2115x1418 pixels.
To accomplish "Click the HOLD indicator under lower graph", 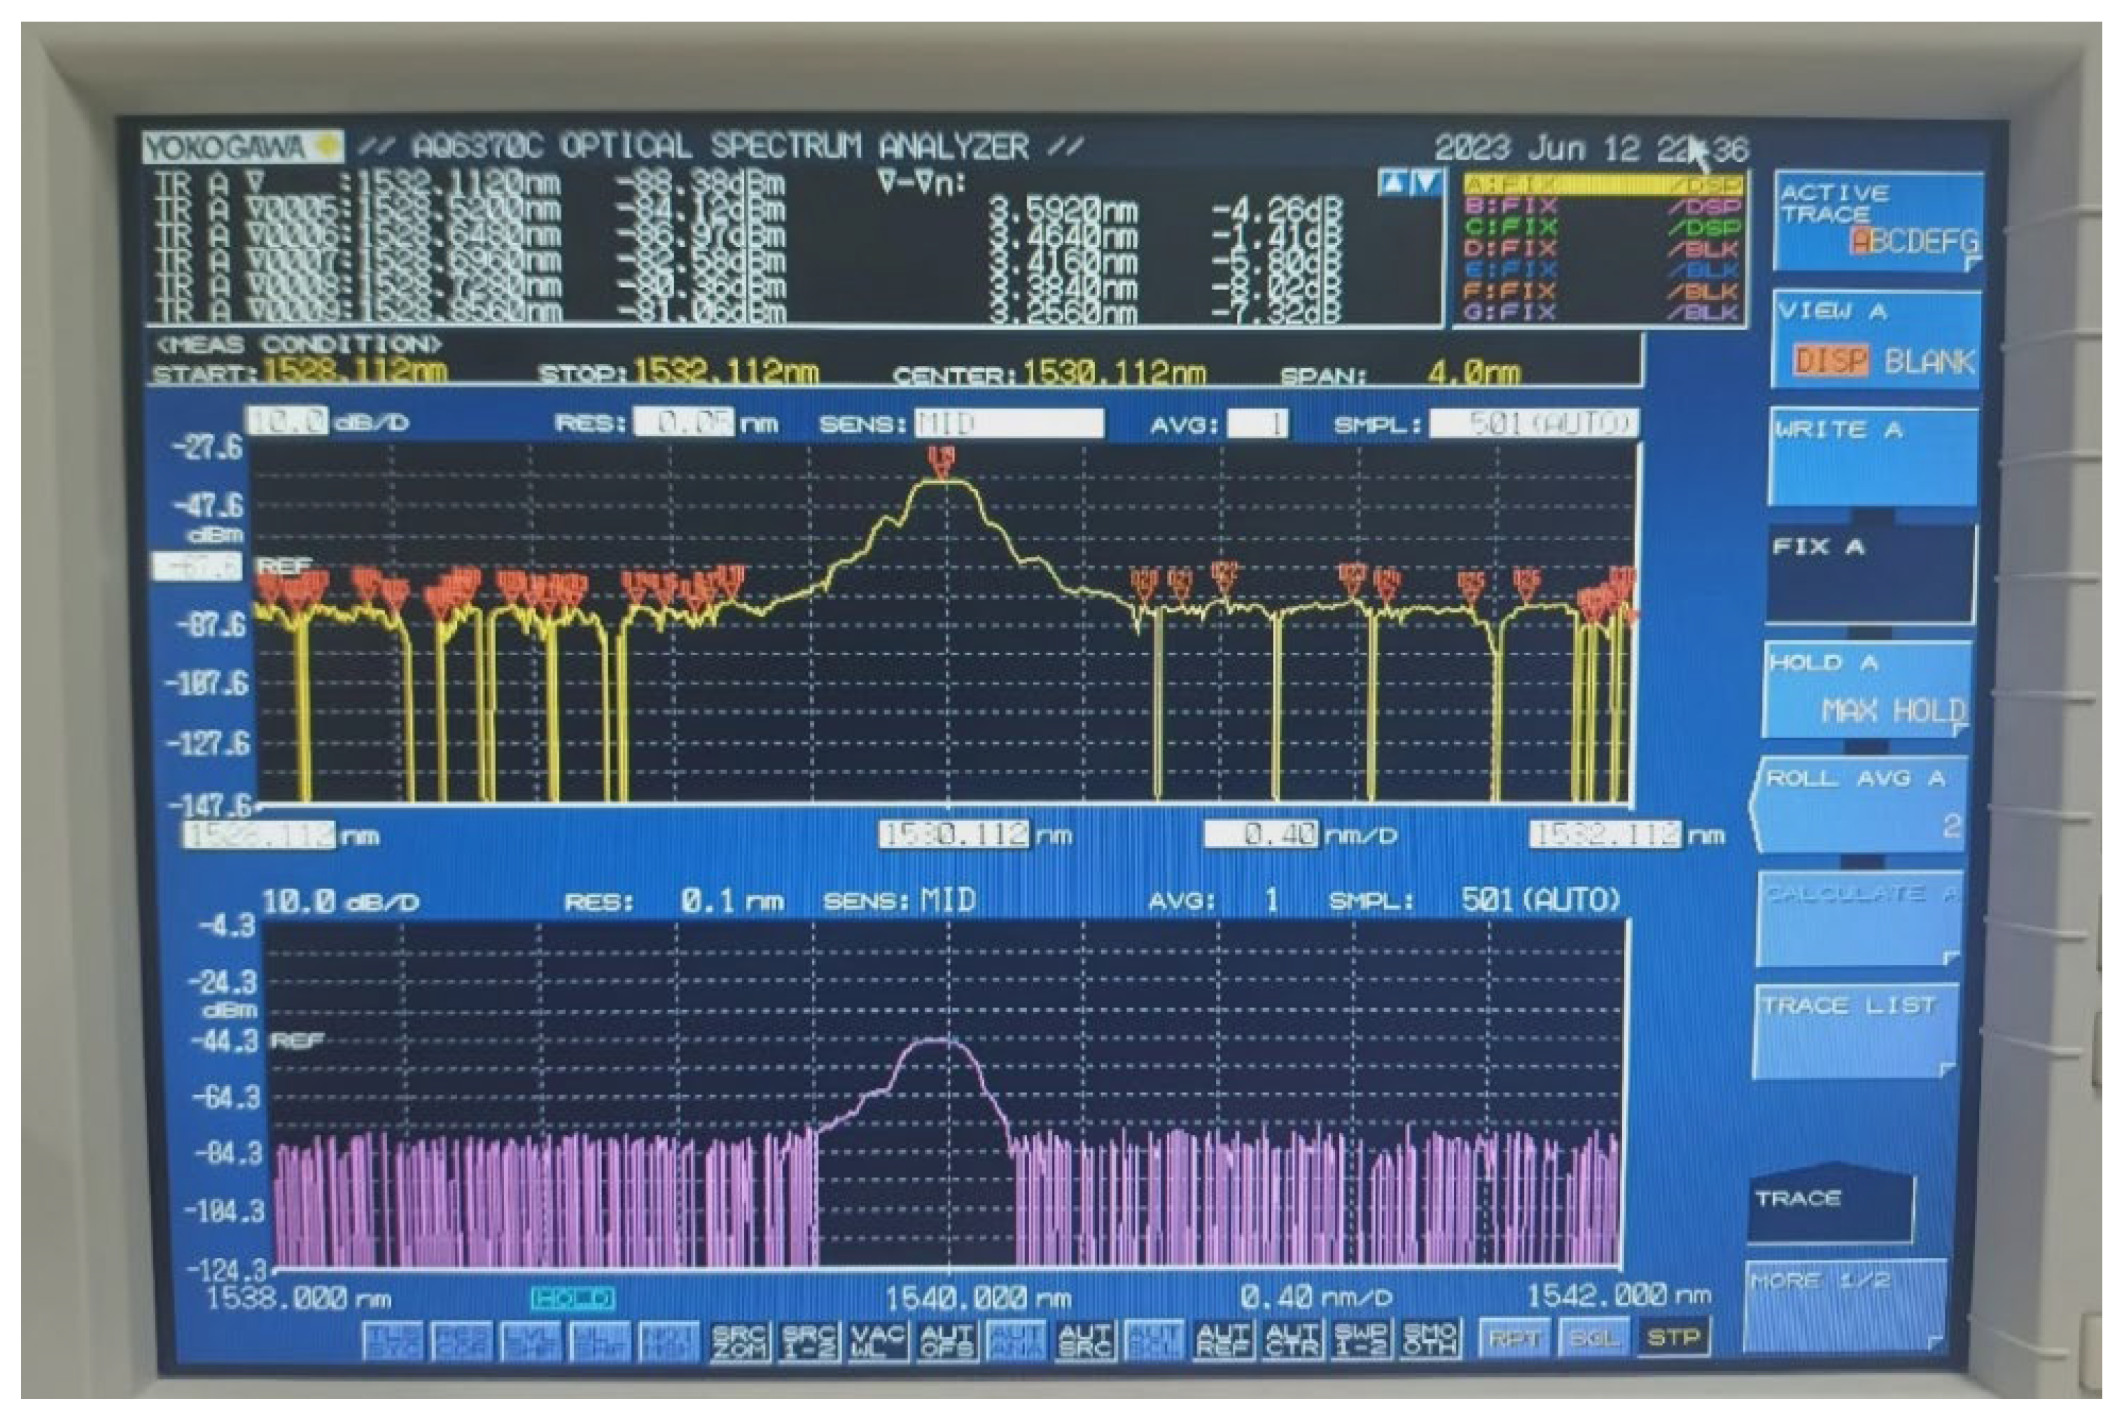I will (x=573, y=1298).
